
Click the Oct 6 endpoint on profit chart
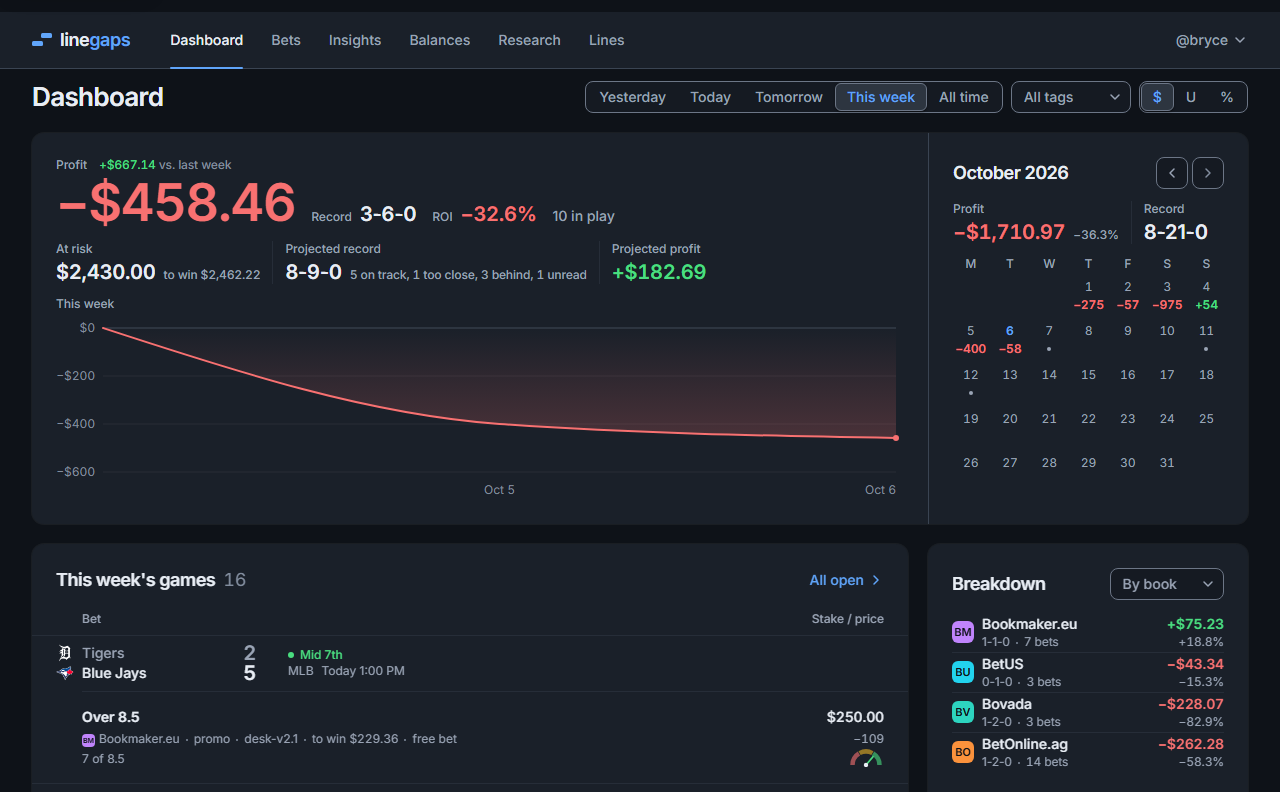click(x=895, y=438)
